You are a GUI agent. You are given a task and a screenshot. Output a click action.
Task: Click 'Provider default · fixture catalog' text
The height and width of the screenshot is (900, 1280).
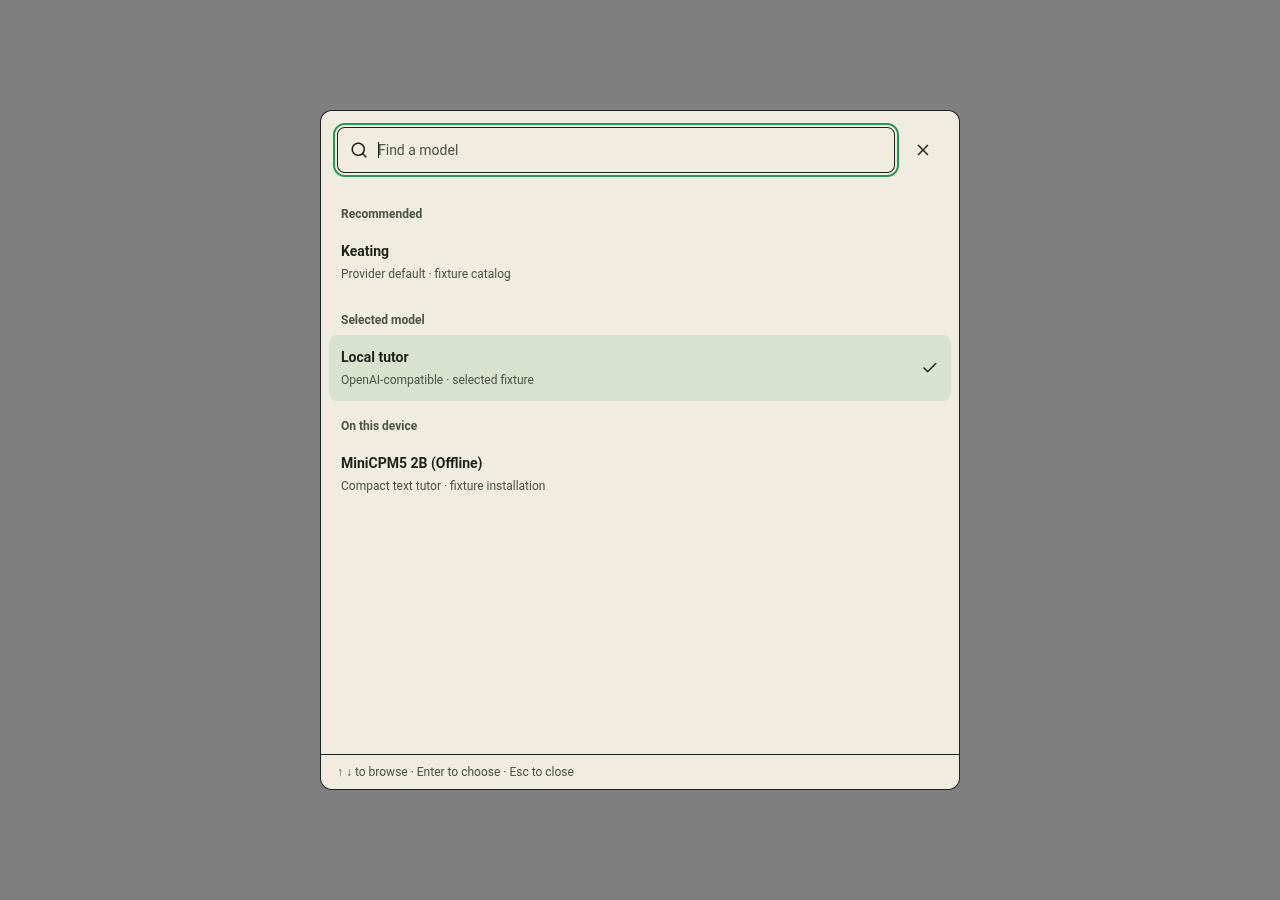[x=425, y=274]
